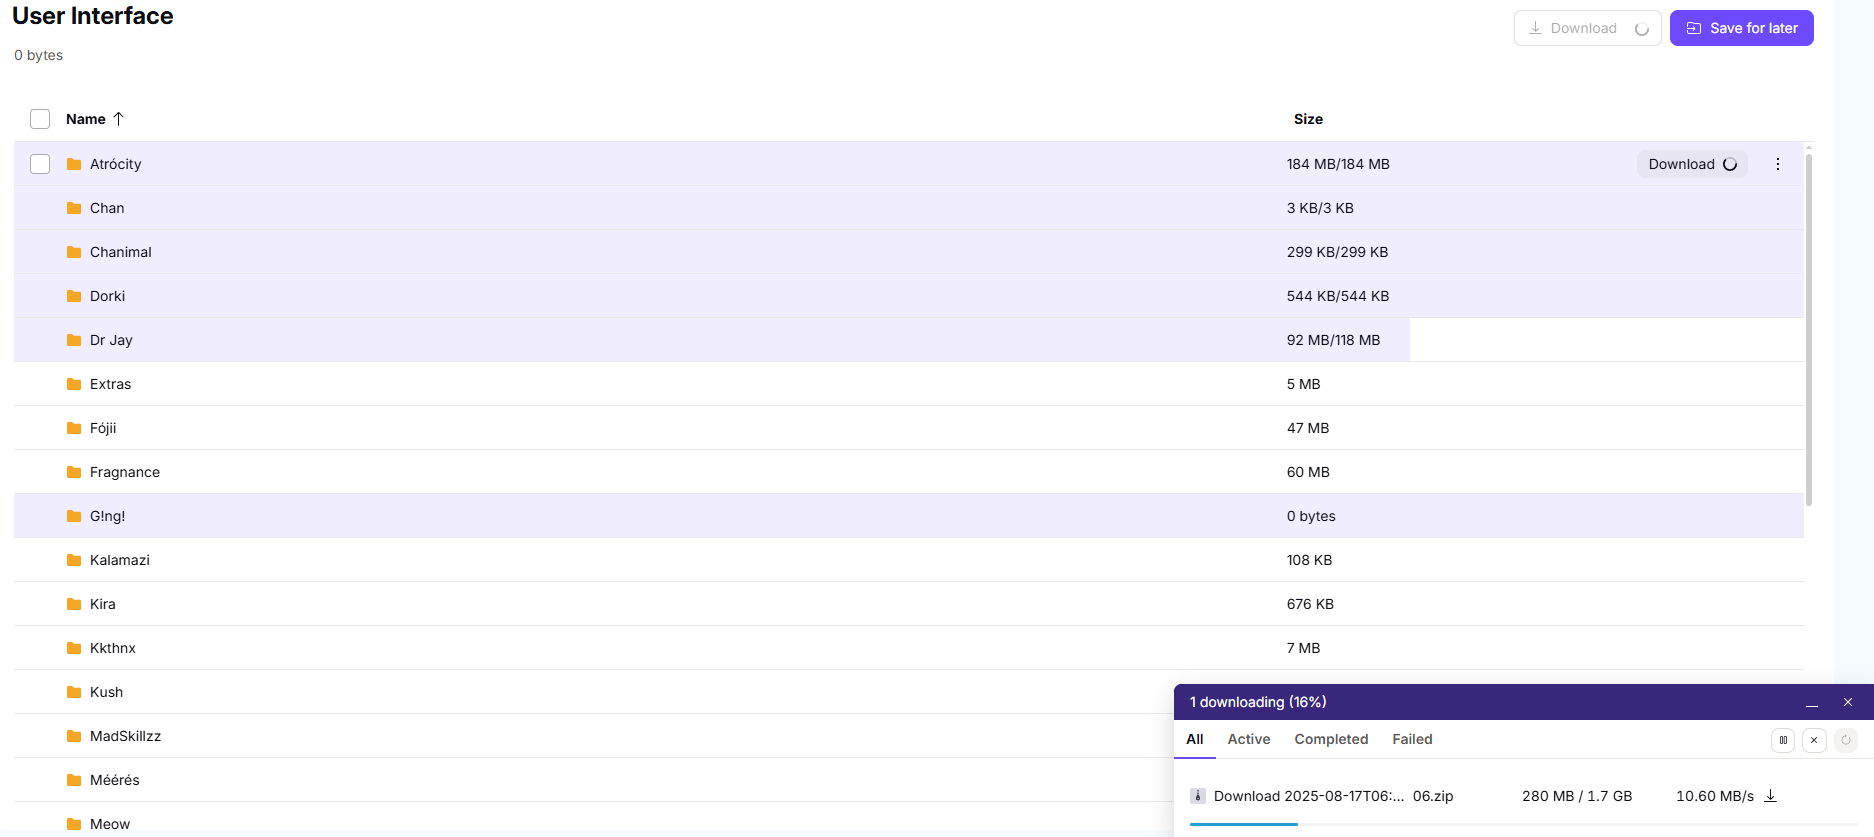The width and height of the screenshot is (1874, 837).
Task: Click the file list vertical scrollbar
Action: (1809, 330)
